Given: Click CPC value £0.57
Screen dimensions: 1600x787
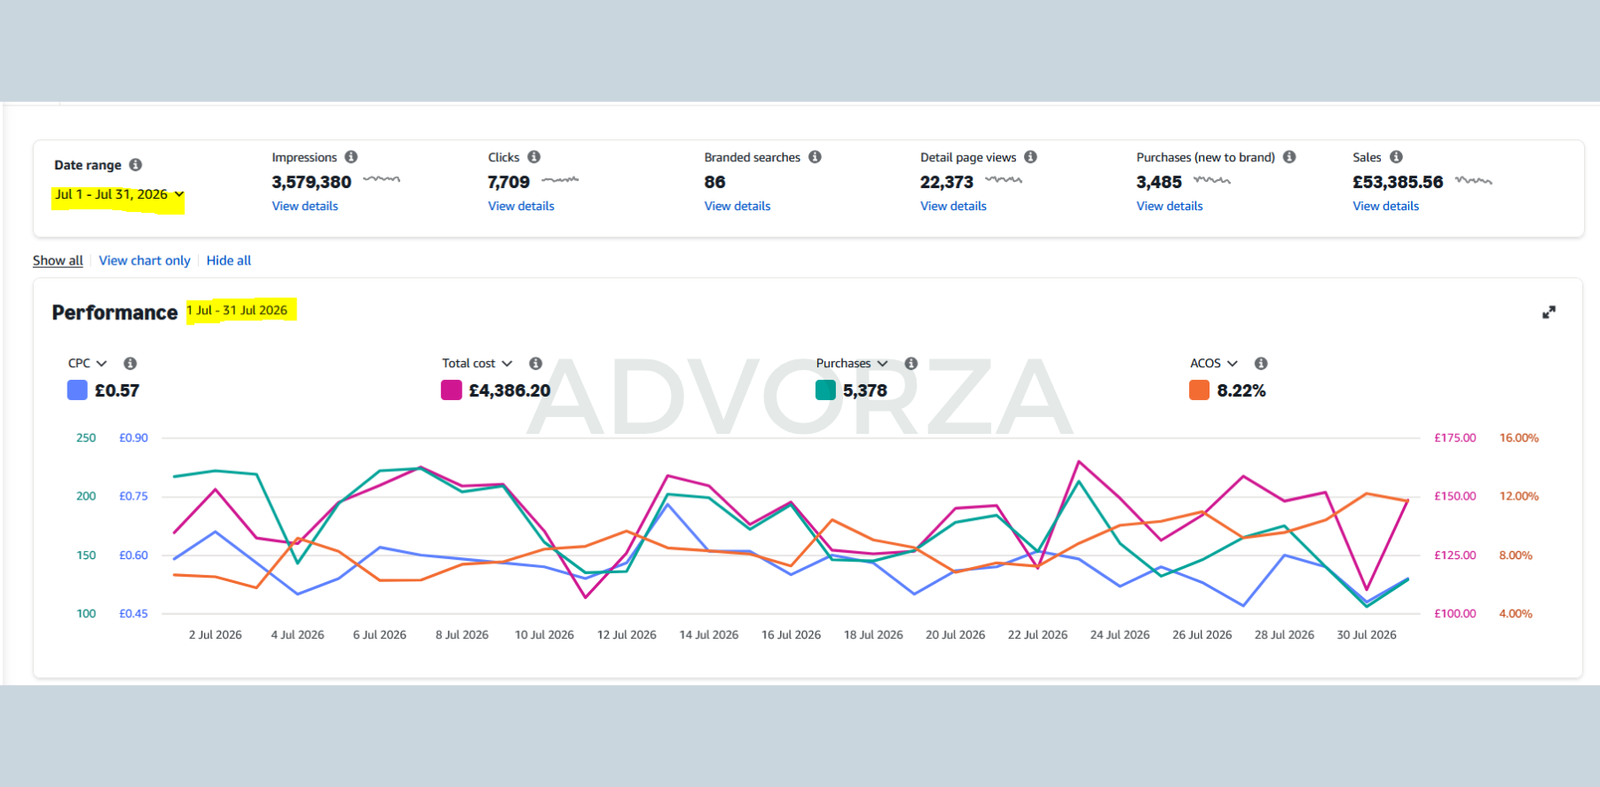Looking at the screenshot, I should pos(117,391).
